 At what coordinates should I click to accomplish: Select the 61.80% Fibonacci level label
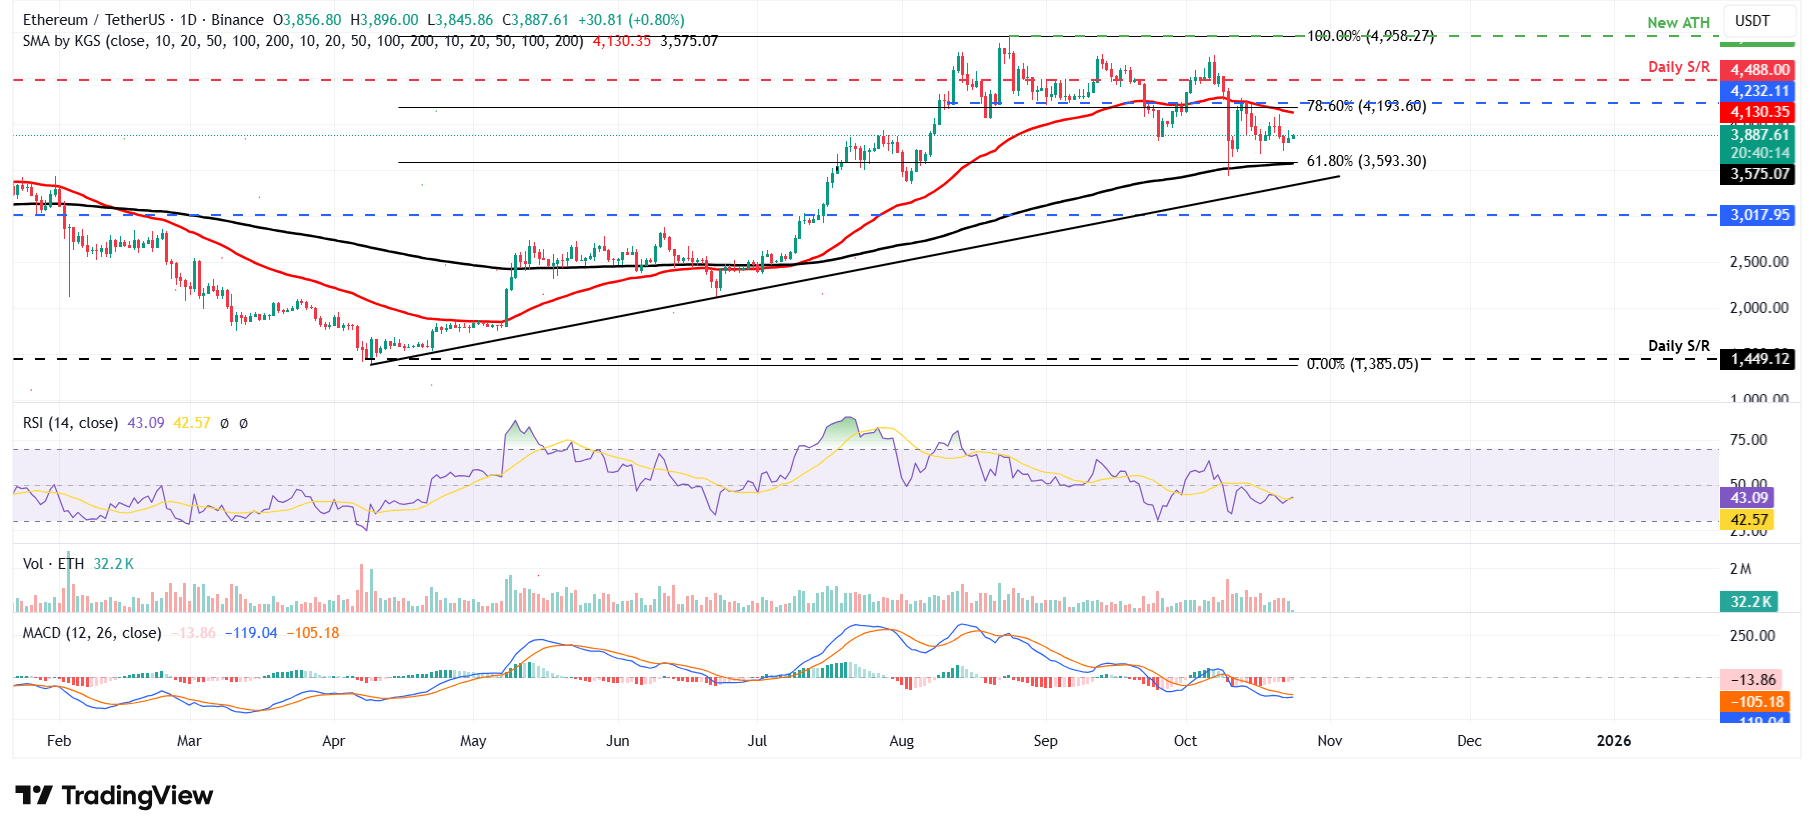coord(1366,161)
